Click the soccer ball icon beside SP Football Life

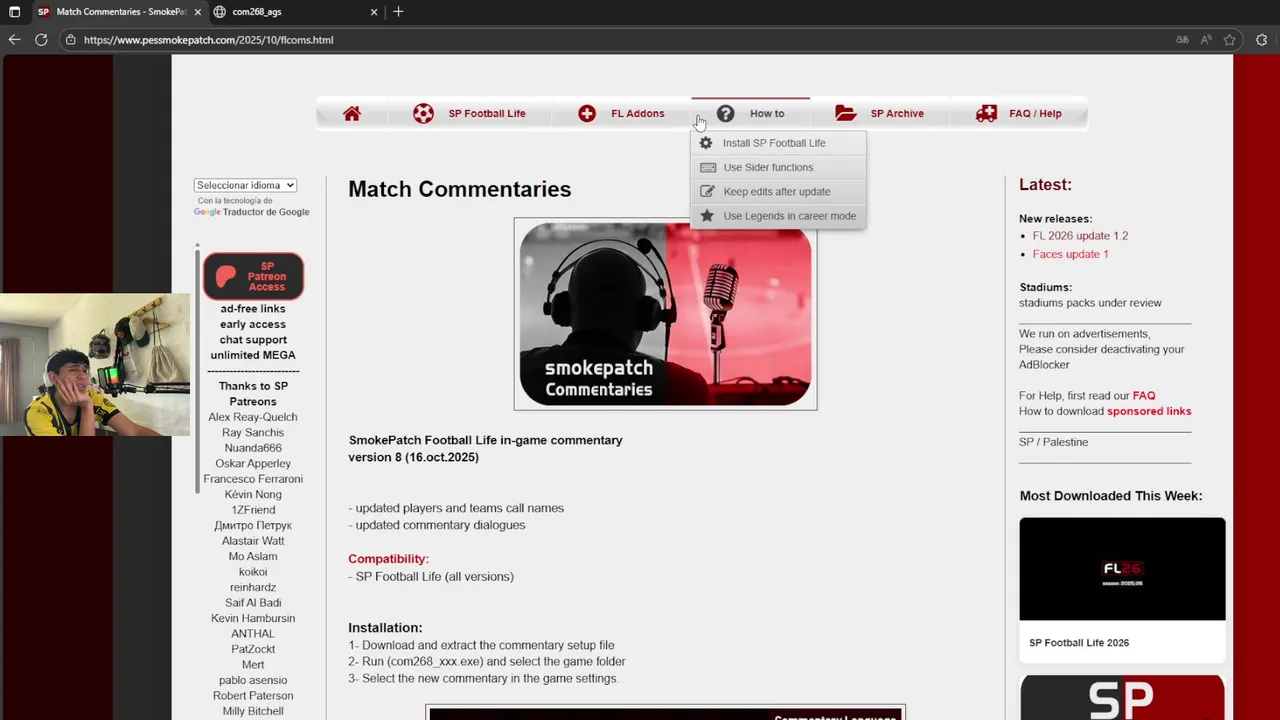(x=423, y=114)
